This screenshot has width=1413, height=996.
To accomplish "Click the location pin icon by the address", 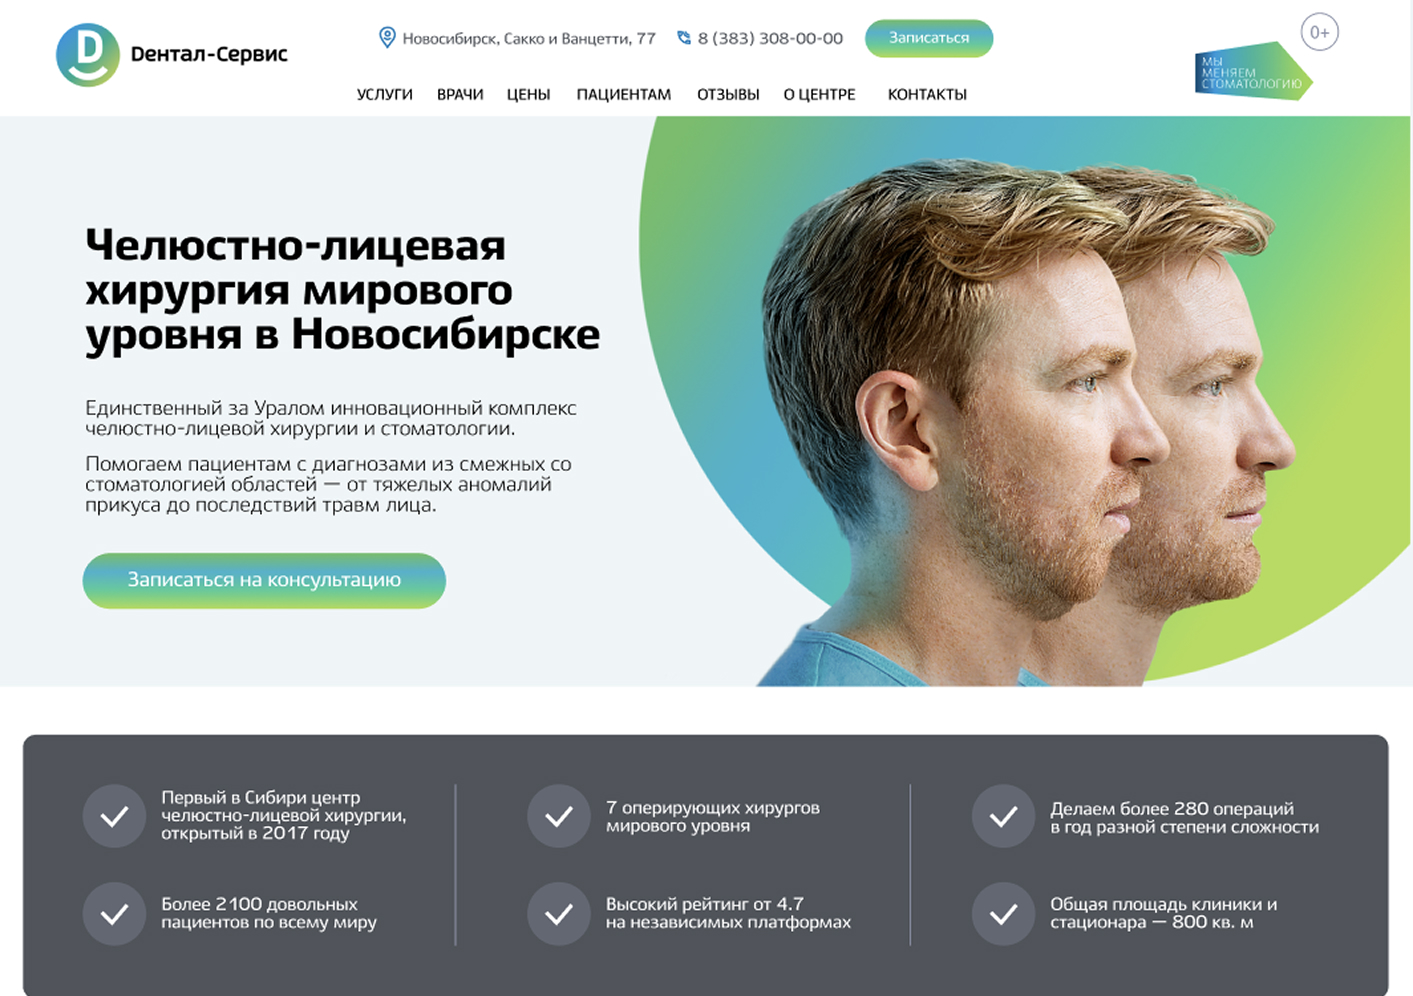I will coord(387,38).
